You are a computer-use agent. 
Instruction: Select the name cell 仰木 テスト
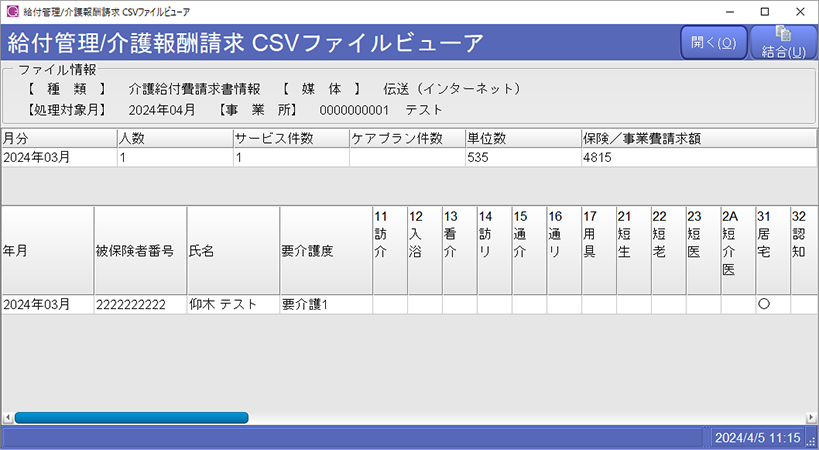233,304
